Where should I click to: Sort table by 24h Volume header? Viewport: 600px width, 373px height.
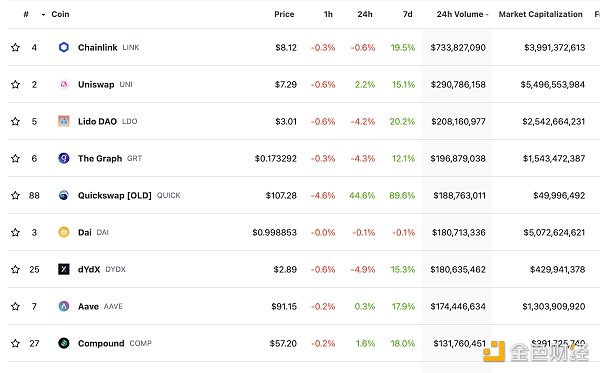tap(462, 14)
